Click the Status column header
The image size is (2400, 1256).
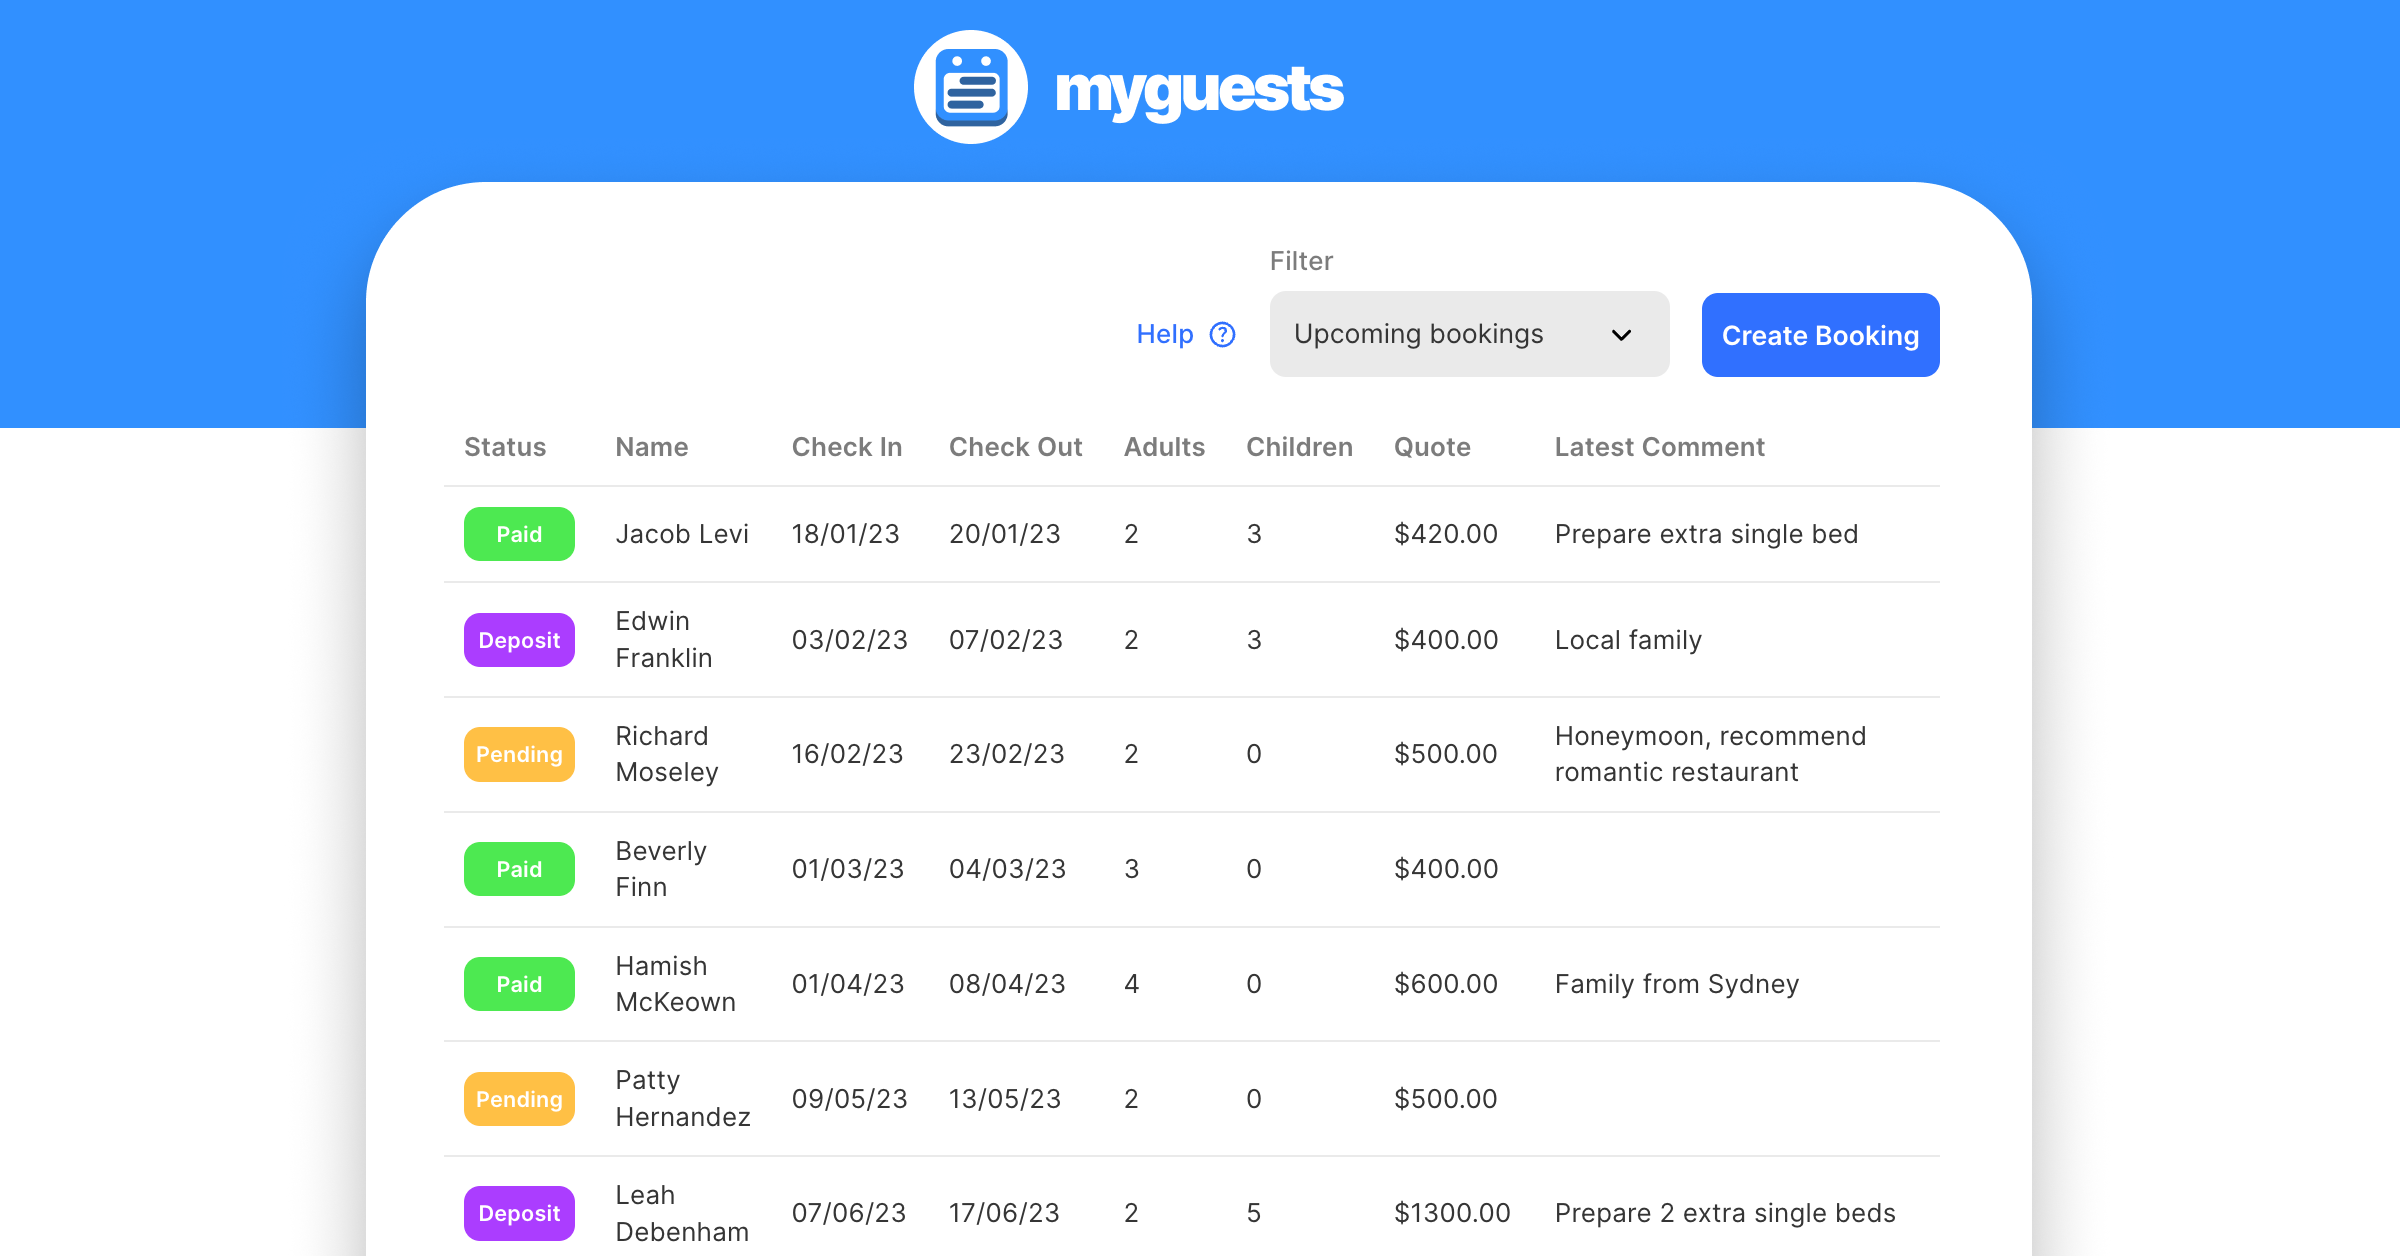pos(504,447)
